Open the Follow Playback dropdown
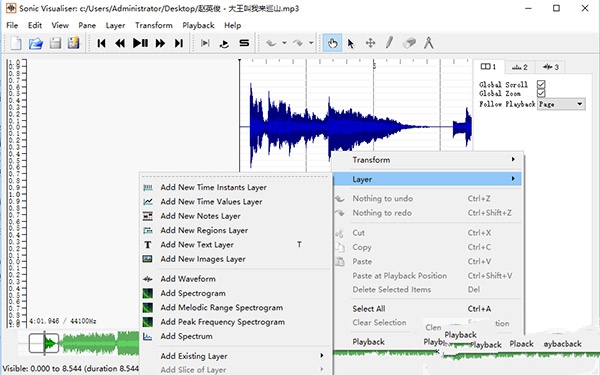This screenshot has height=375, width=600. click(561, 104)
